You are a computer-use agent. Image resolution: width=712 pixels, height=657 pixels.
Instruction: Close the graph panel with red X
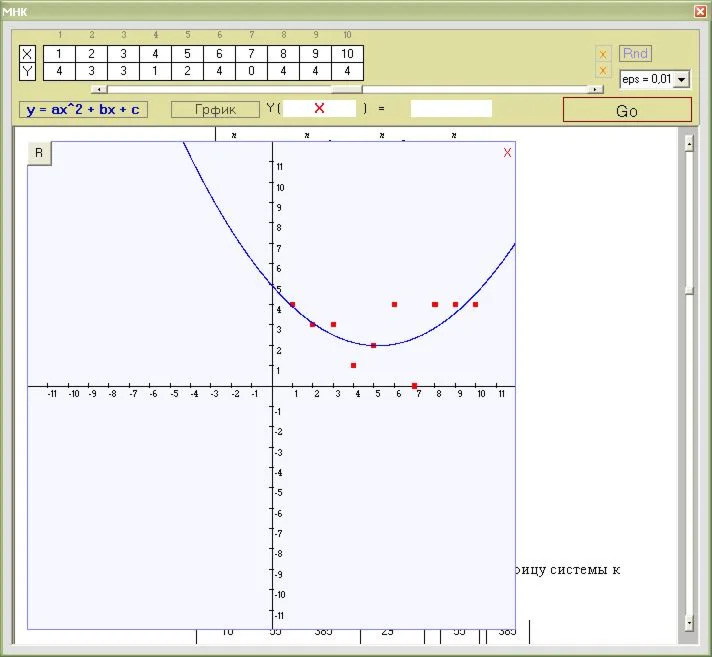pyautogui.click(x=507, y=152)
